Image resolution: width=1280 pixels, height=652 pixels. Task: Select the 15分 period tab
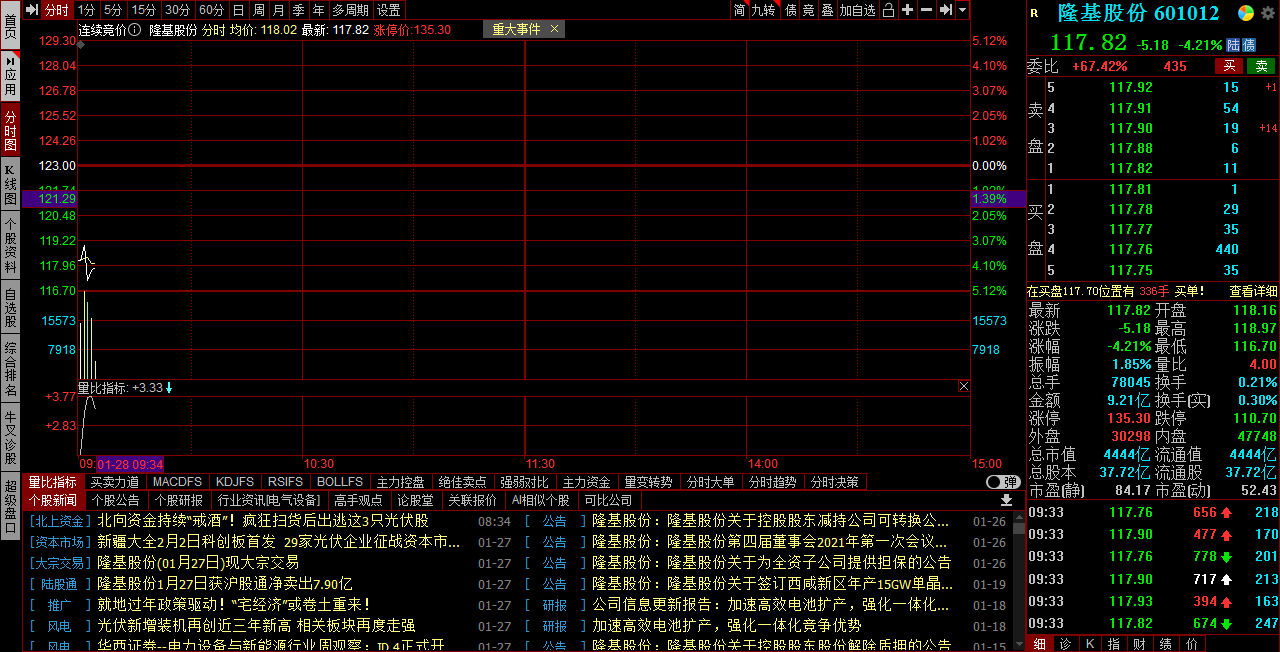[x=144, y=10]
